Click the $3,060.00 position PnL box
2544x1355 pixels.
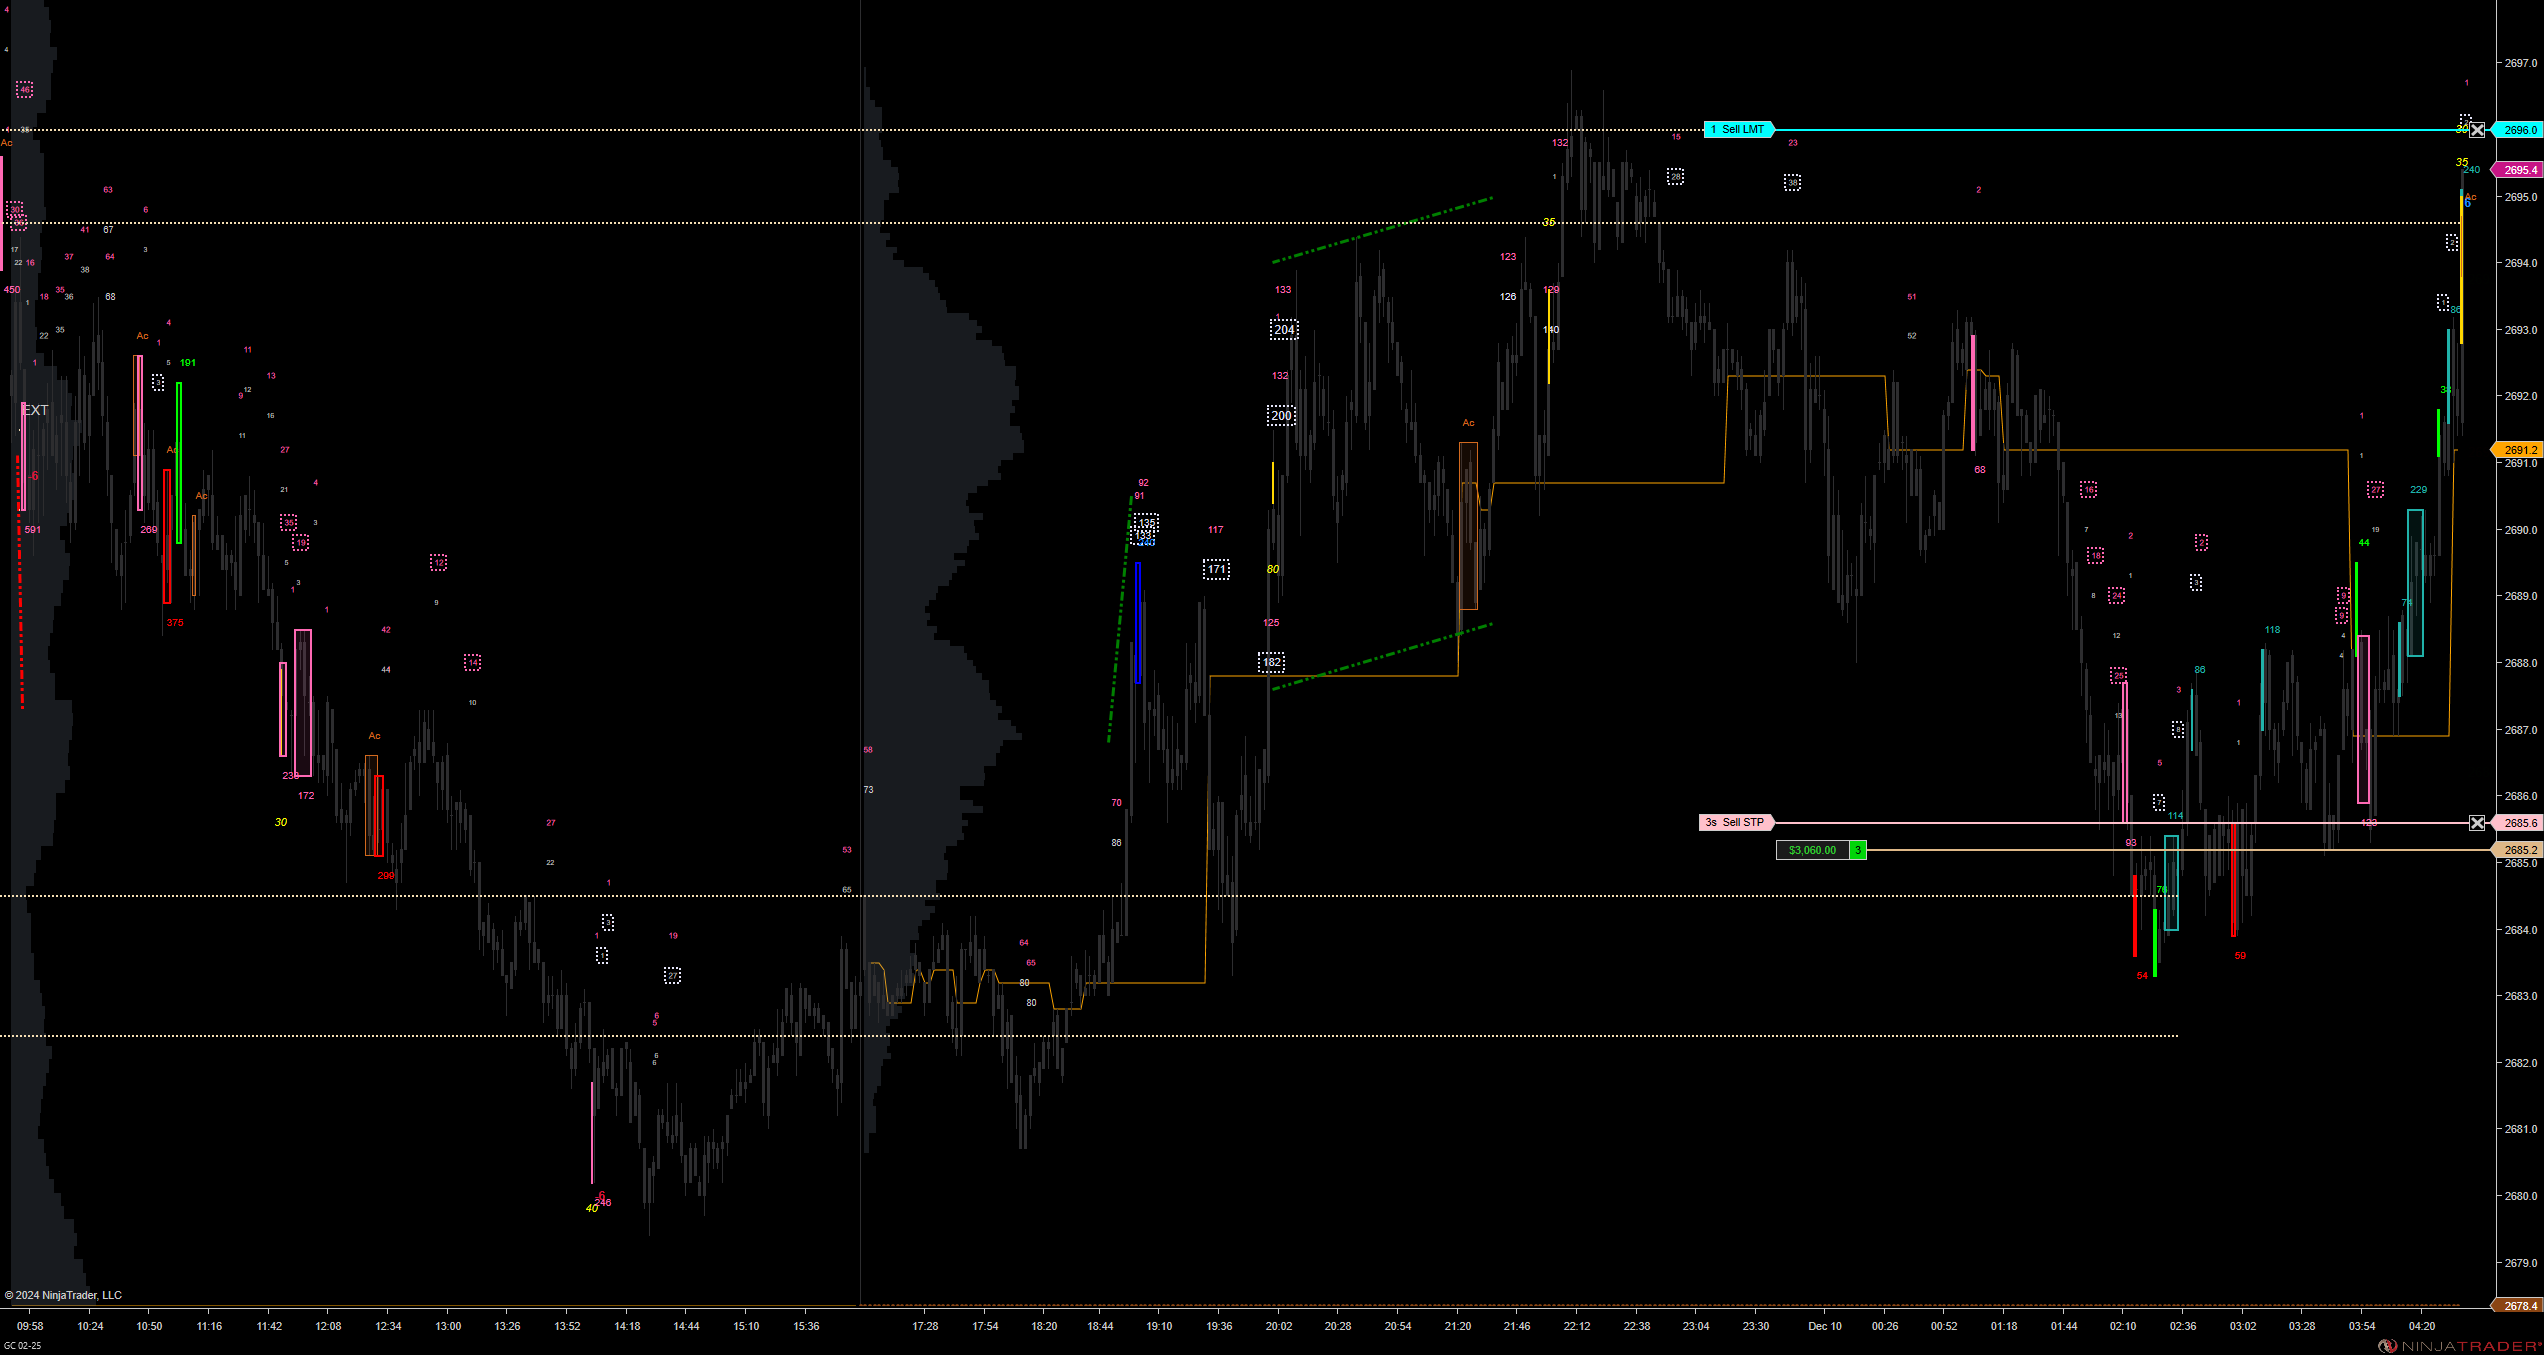click(1812, 851)
